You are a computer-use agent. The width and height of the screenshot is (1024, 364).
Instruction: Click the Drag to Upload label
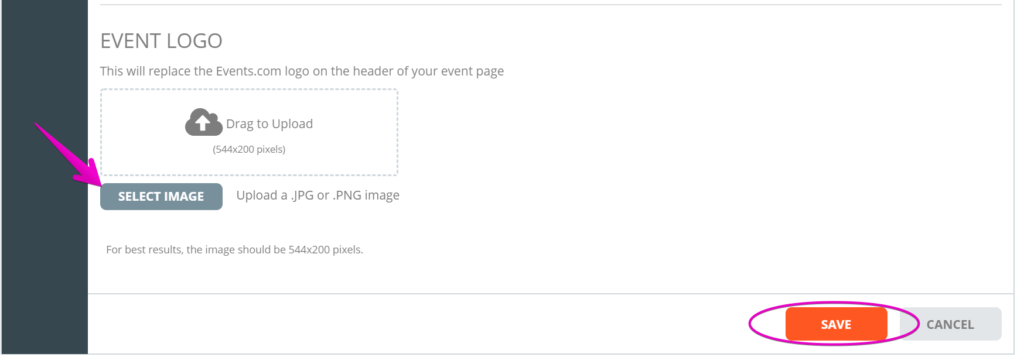click(270, 124)
